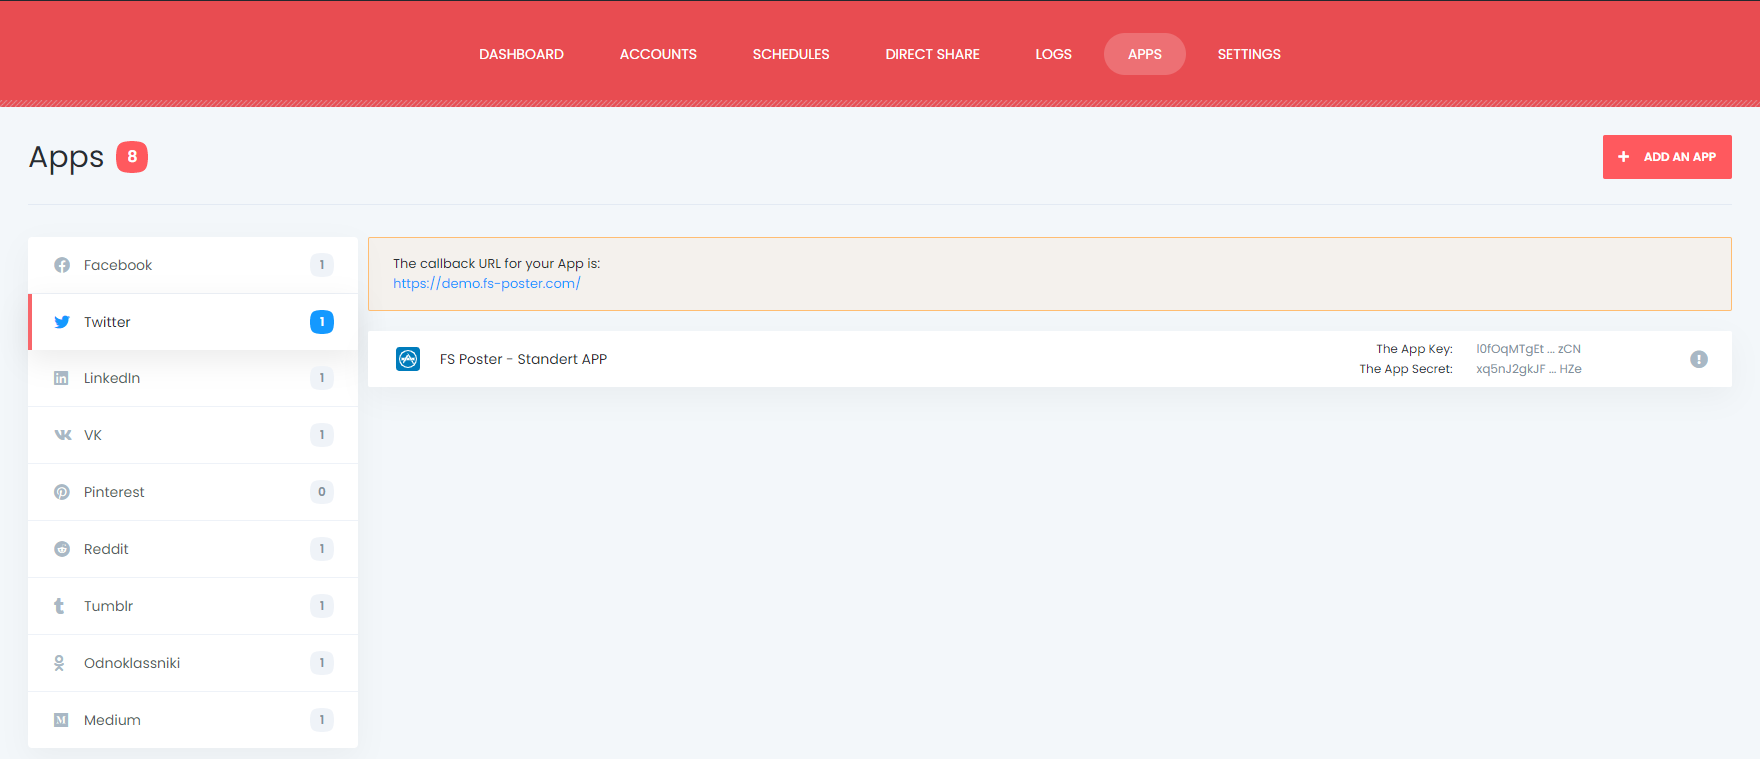
Task: Select Odnoklassniki in the apps list
Action: pyautogui.click(x=193, y=663)
